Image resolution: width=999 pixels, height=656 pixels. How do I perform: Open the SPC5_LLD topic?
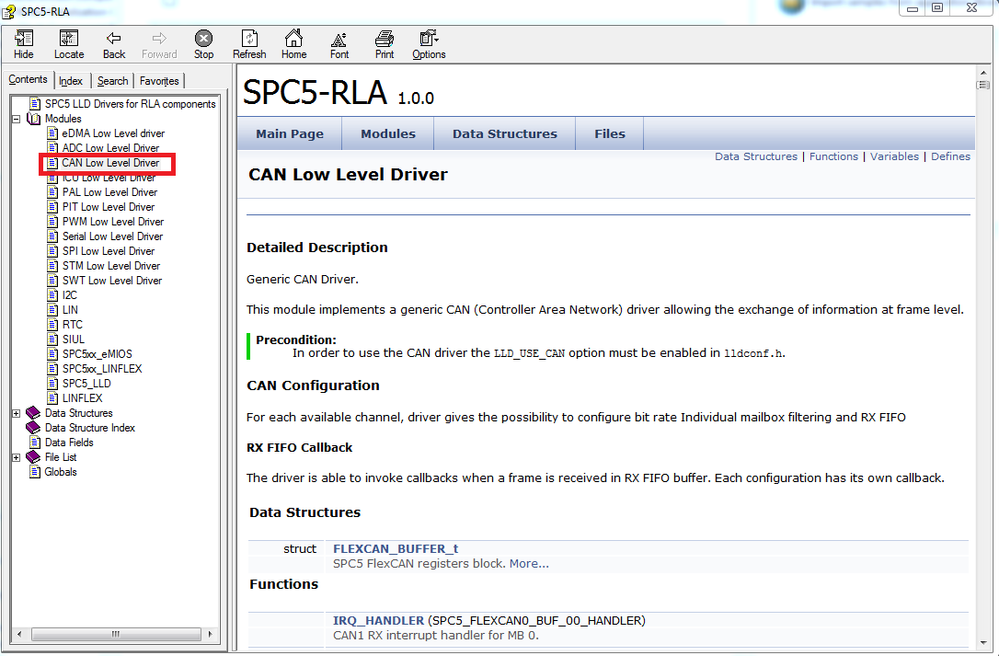point(86,383)
